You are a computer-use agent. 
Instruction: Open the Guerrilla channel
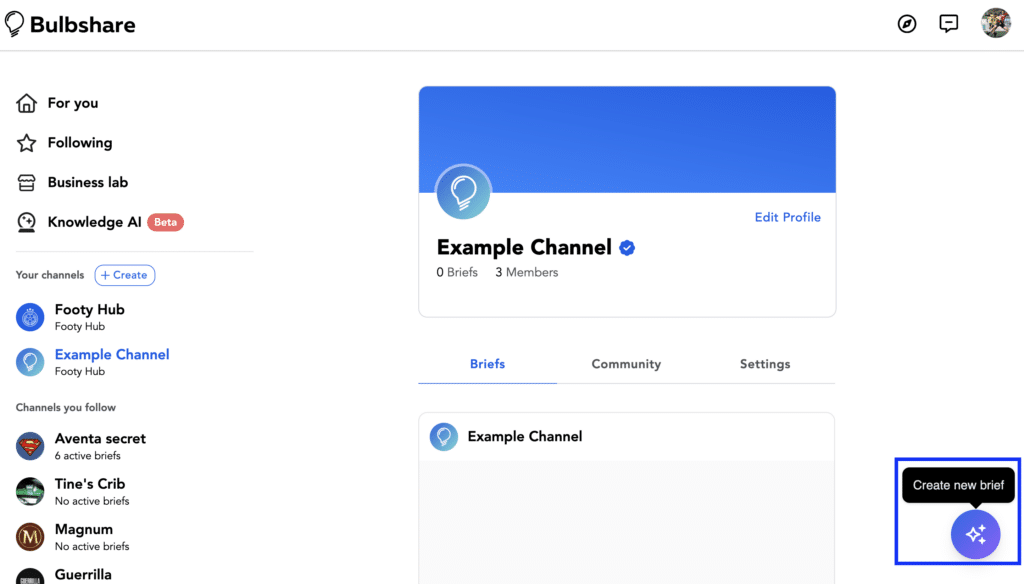click(83, 575)
